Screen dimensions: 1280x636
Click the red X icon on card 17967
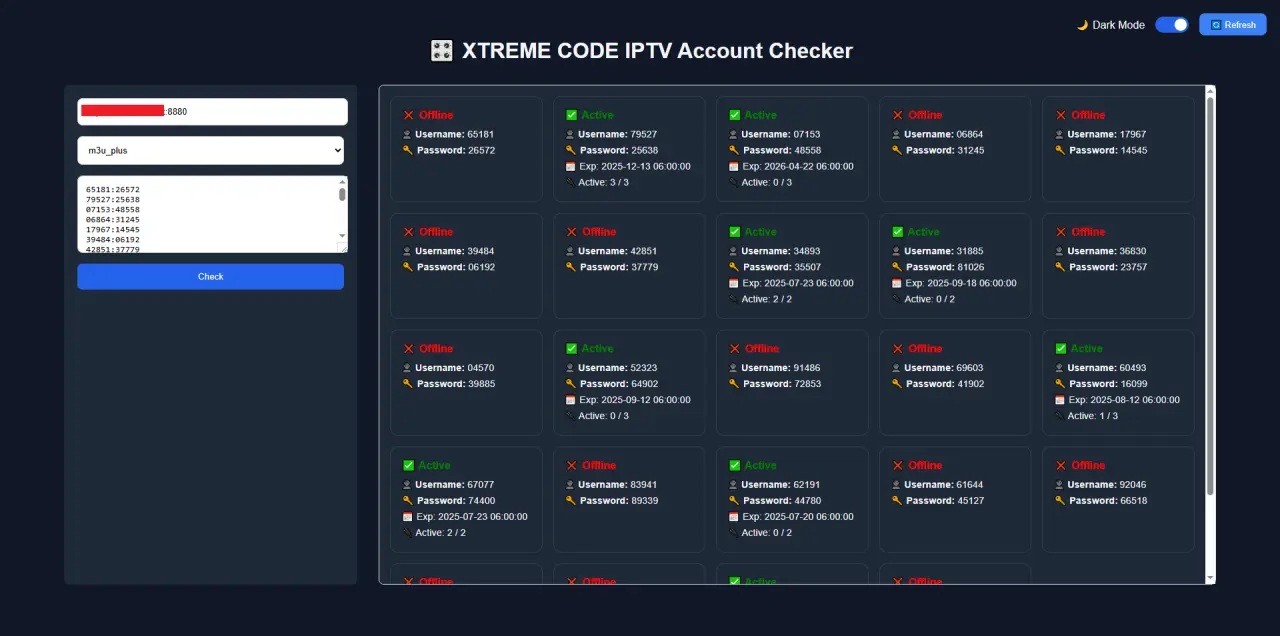pos(1060,115)
